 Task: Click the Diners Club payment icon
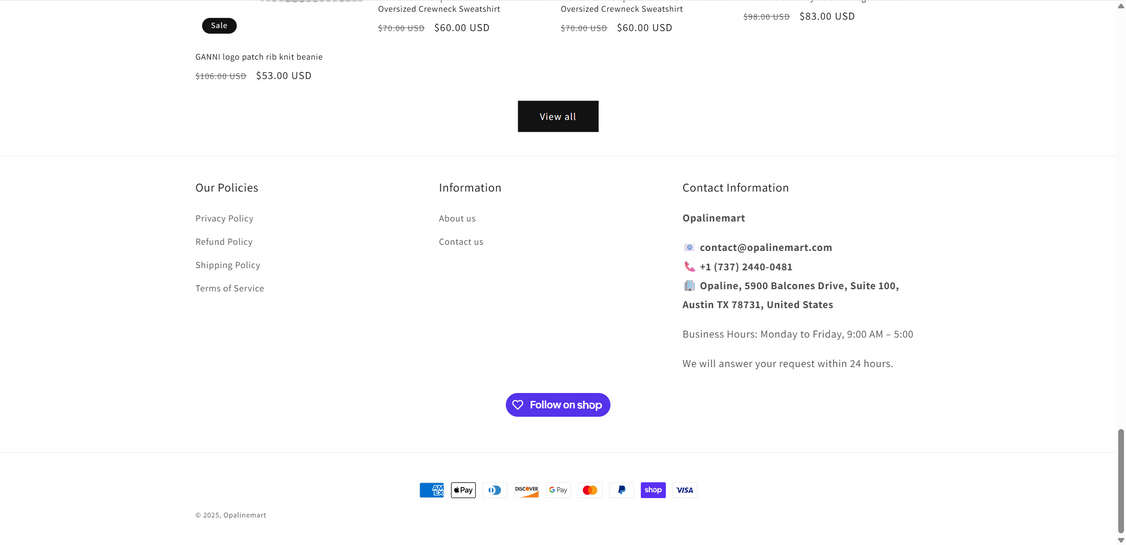495,490
